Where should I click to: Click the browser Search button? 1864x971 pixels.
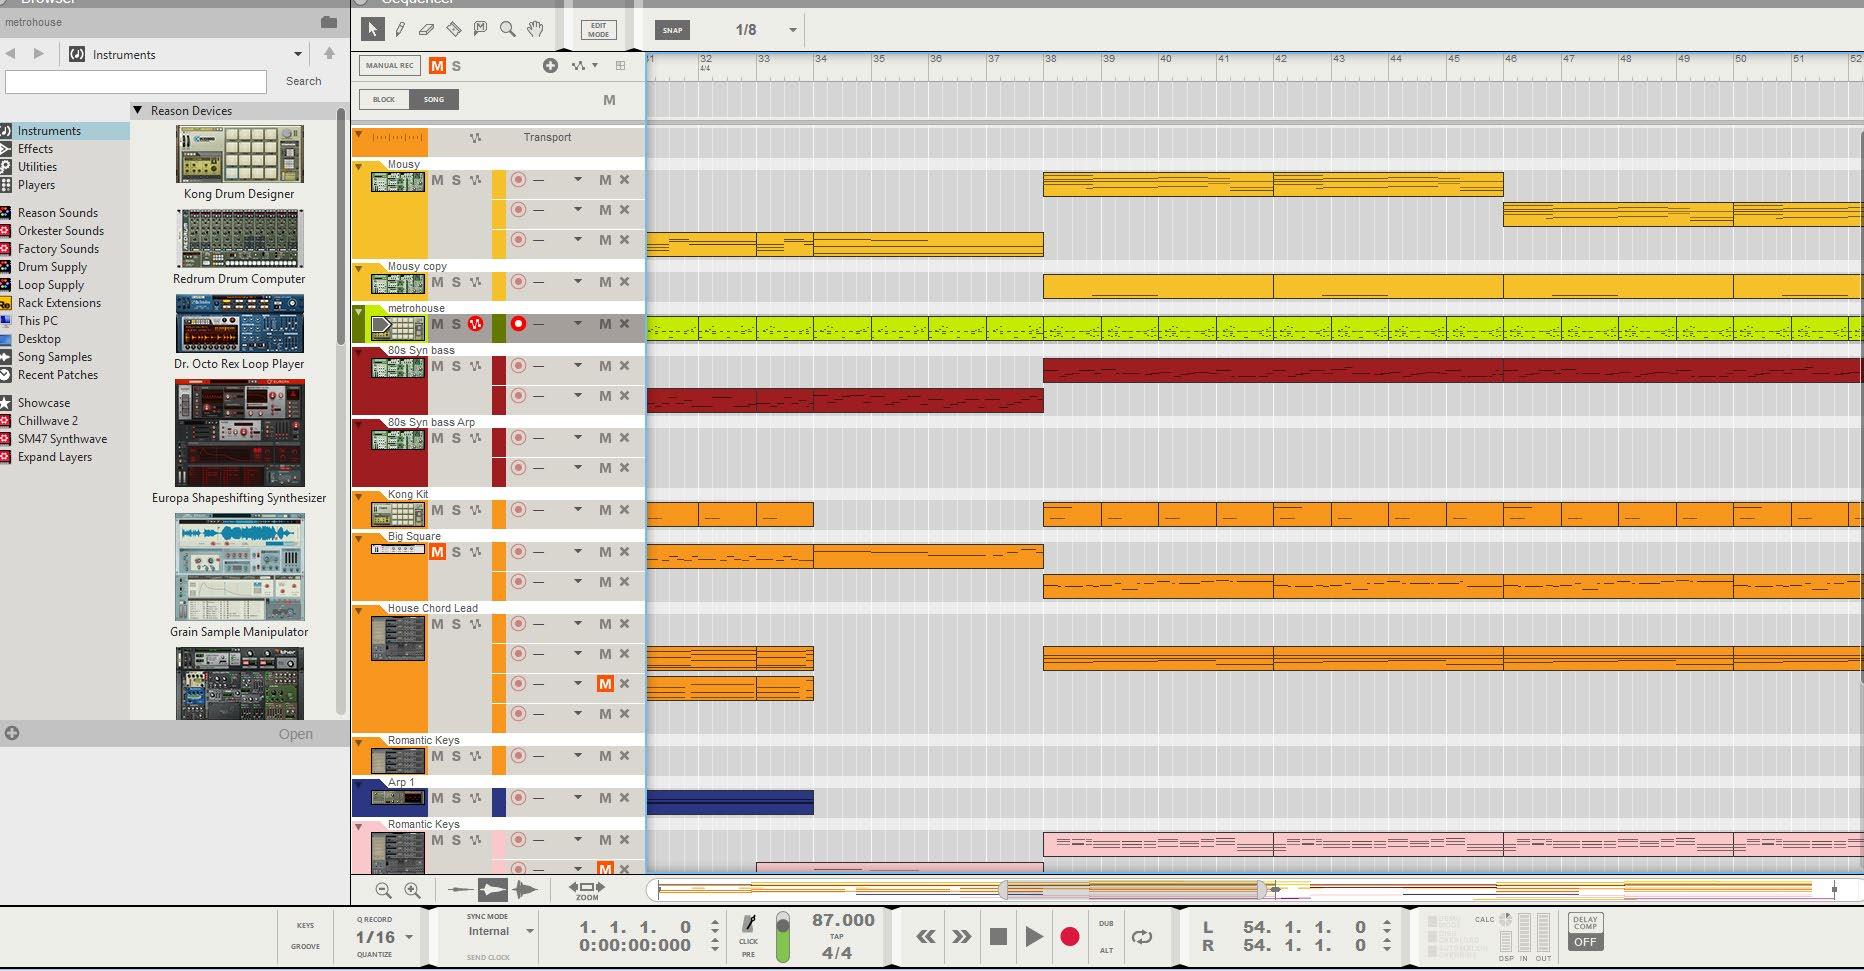coord(303,82)
